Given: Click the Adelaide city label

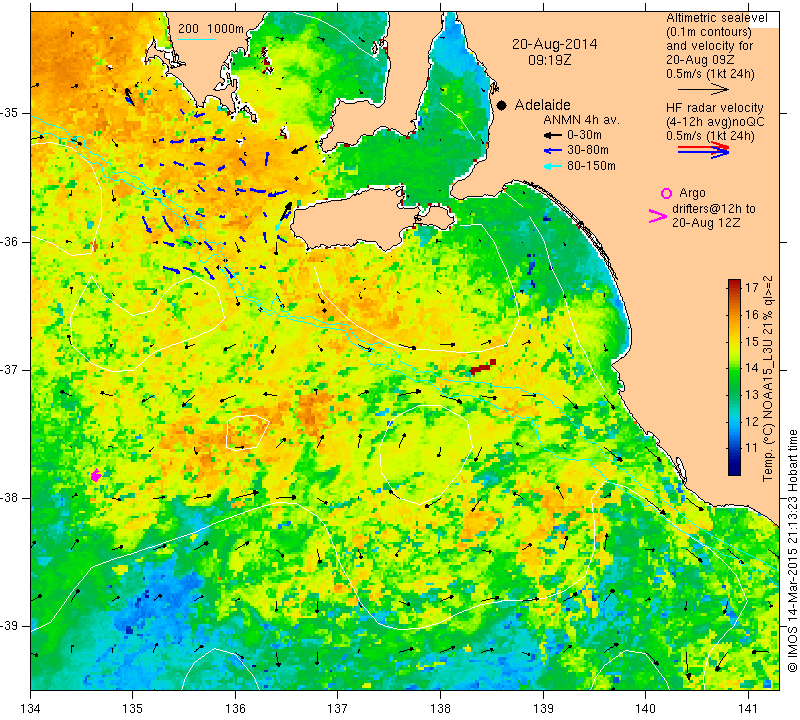Looking at the screenshot, I should [542, 105].
